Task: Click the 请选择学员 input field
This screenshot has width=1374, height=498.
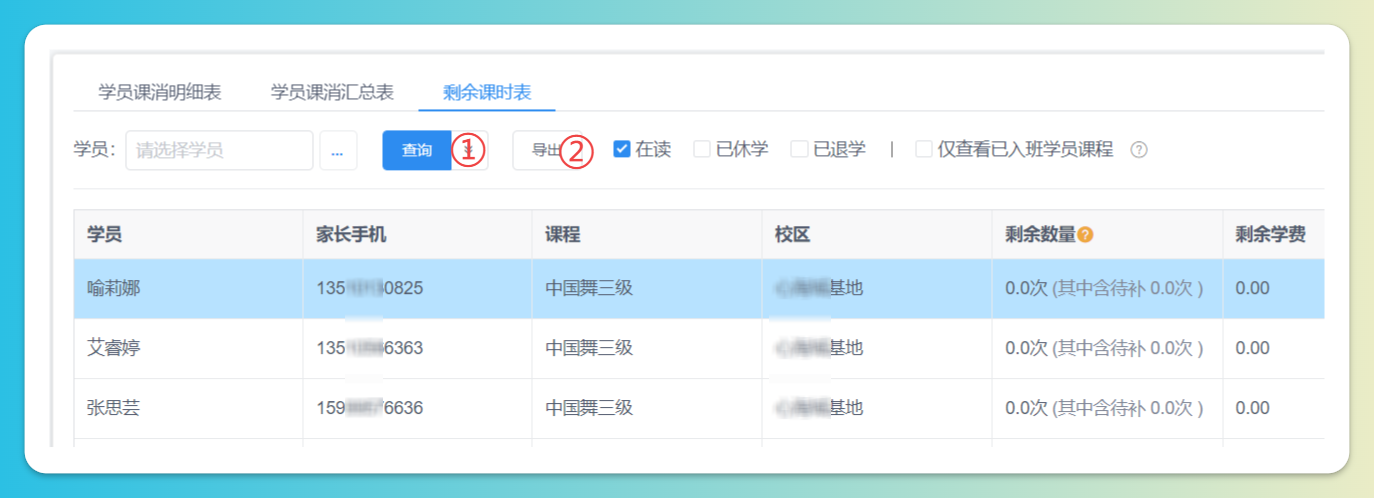Action: 219,150
